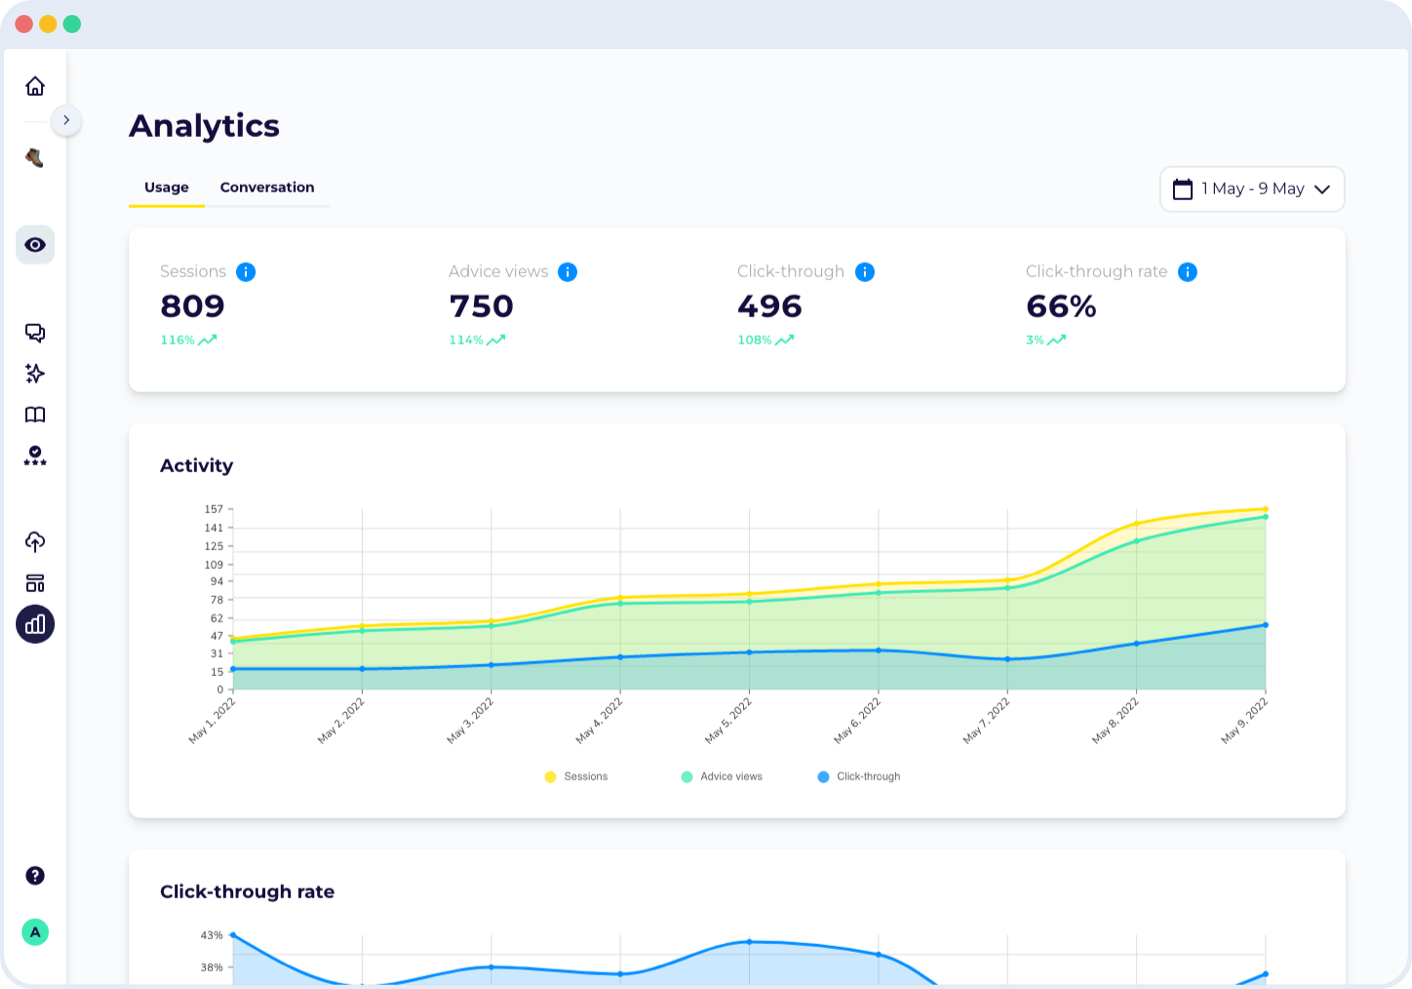Viewport: 1412px width, 989px height.
Task: Click the info icon next to Sessions
Action: [x=246, y=272]
